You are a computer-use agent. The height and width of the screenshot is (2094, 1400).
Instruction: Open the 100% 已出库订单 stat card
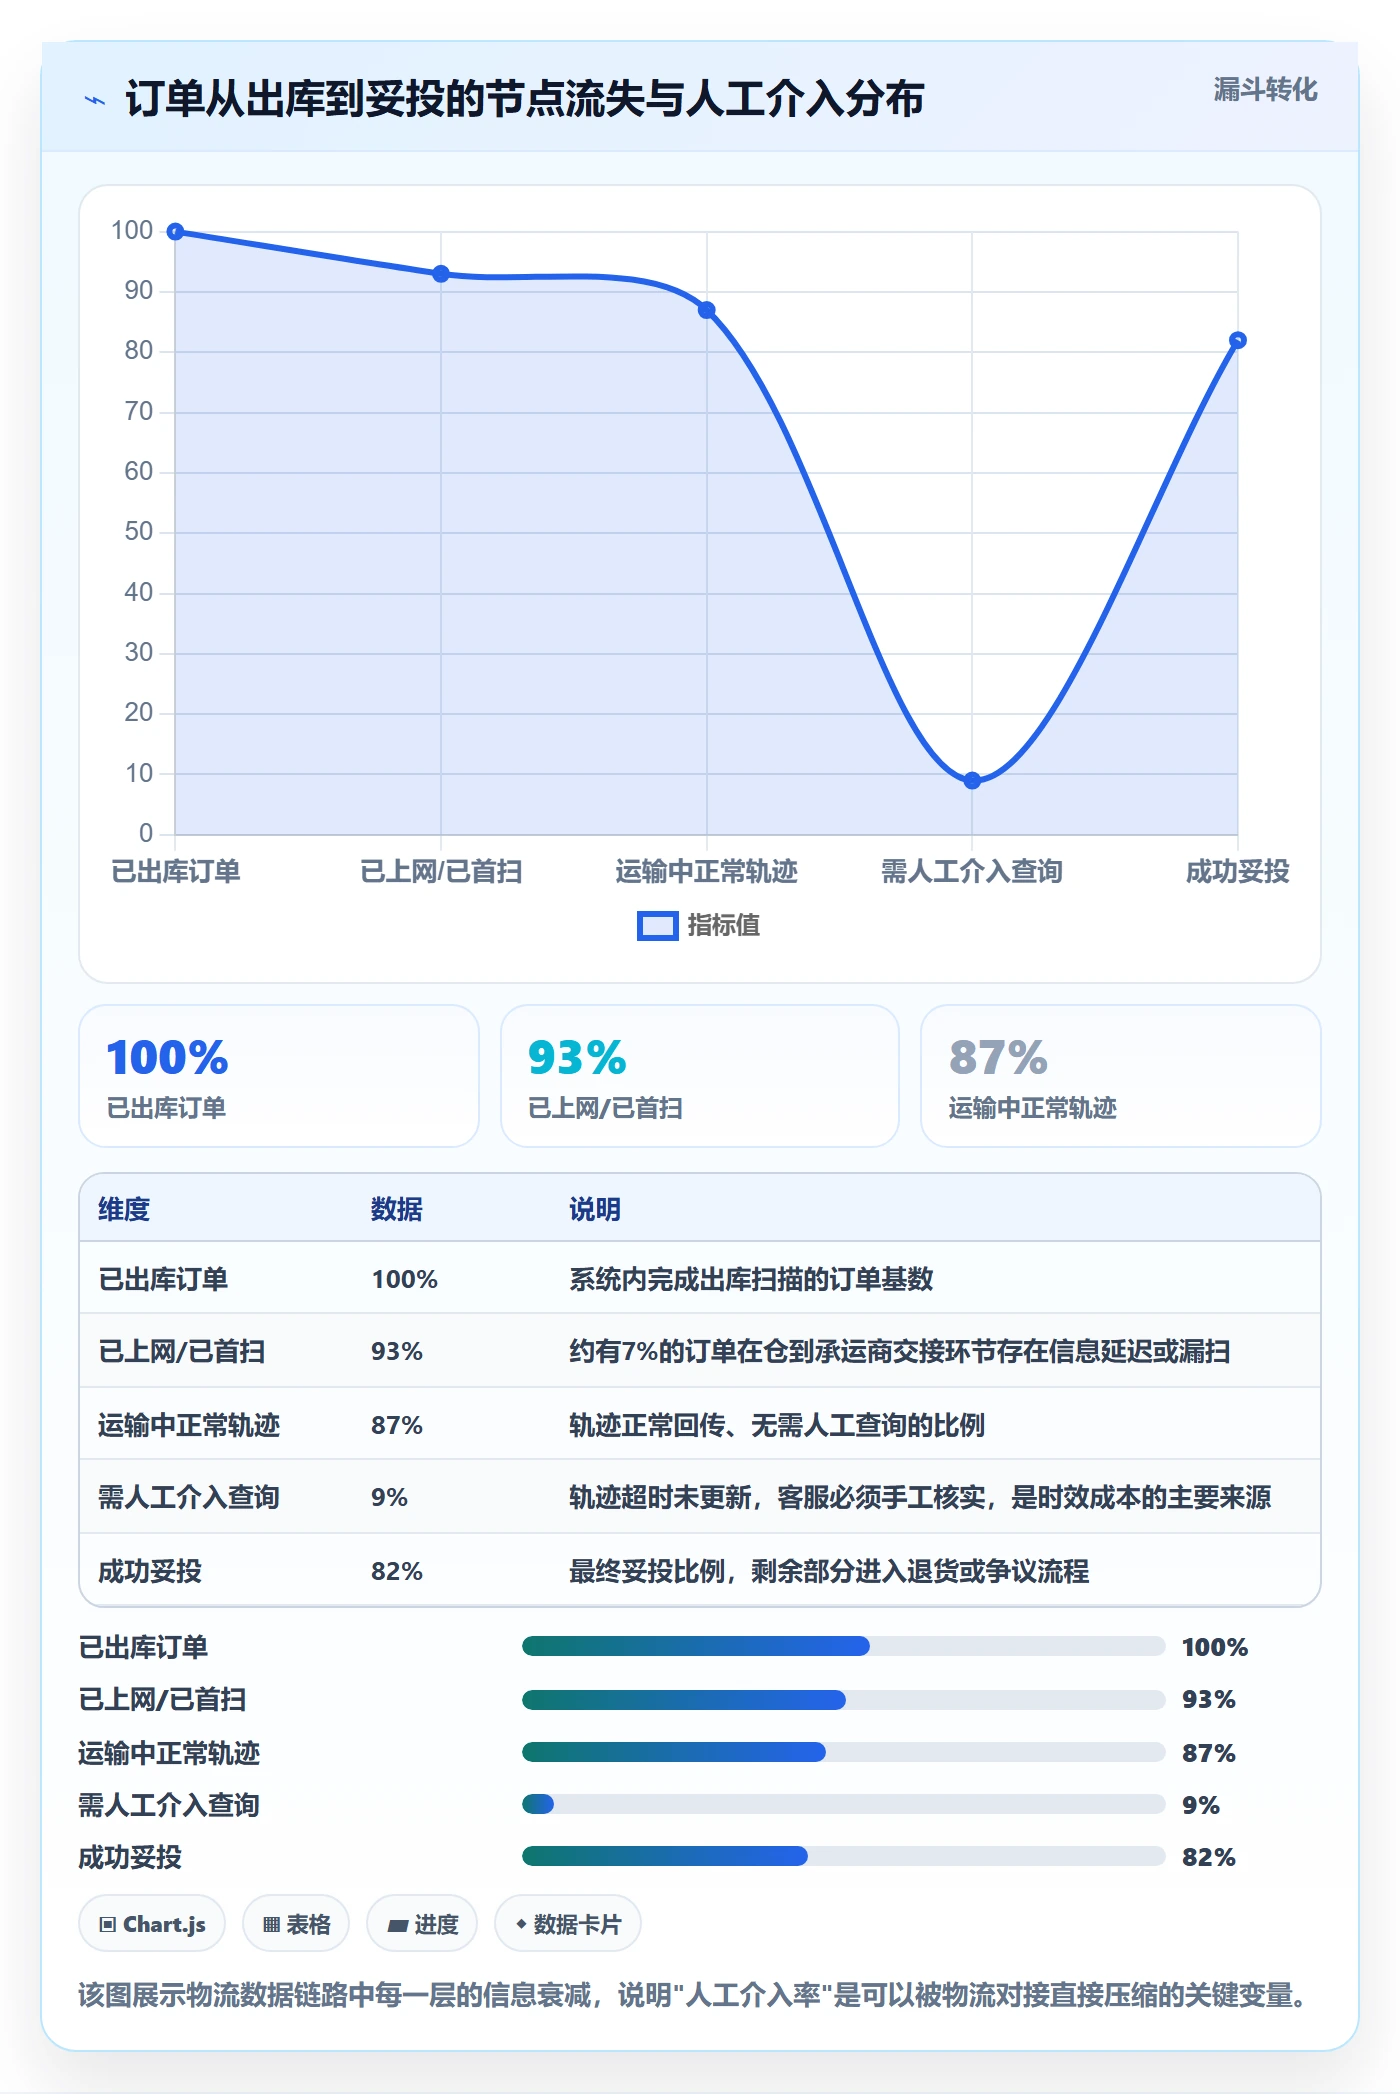[279, 1076]
